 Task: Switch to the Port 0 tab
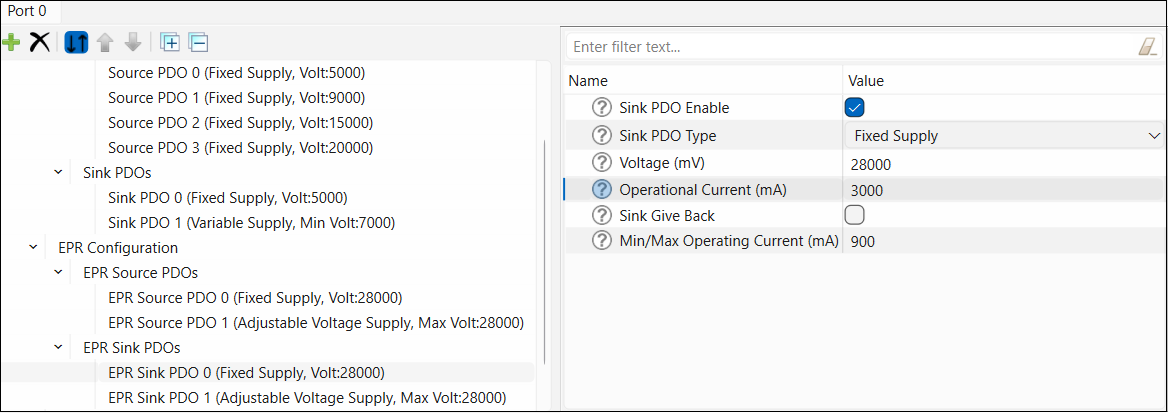click(28, 11)
